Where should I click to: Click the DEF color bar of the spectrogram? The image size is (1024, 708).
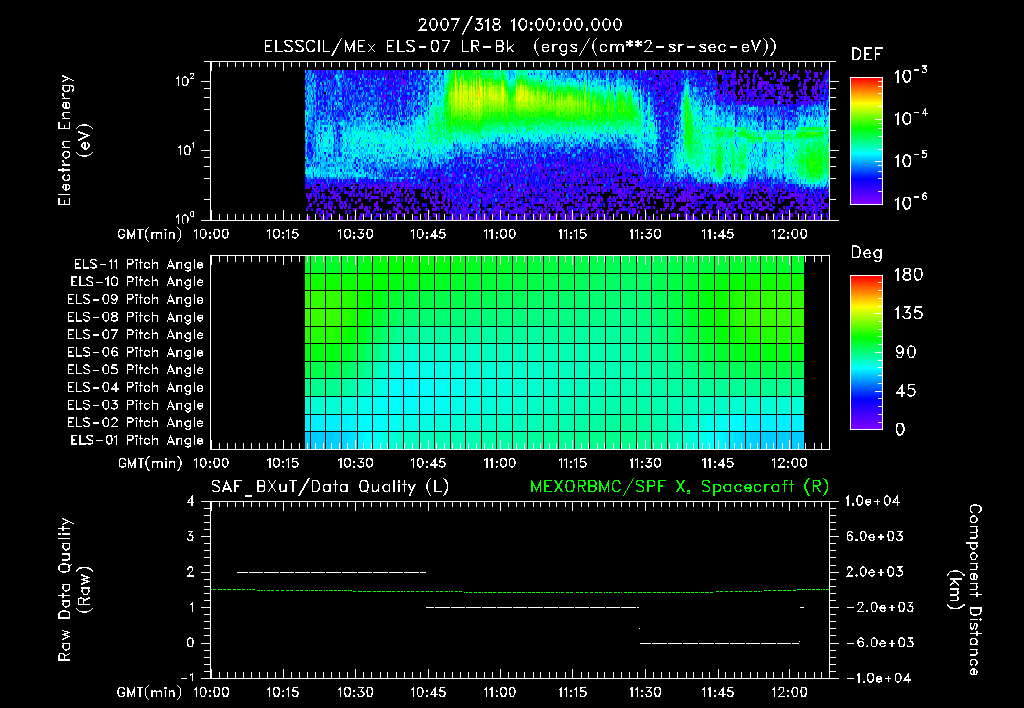tap(866, 141)
